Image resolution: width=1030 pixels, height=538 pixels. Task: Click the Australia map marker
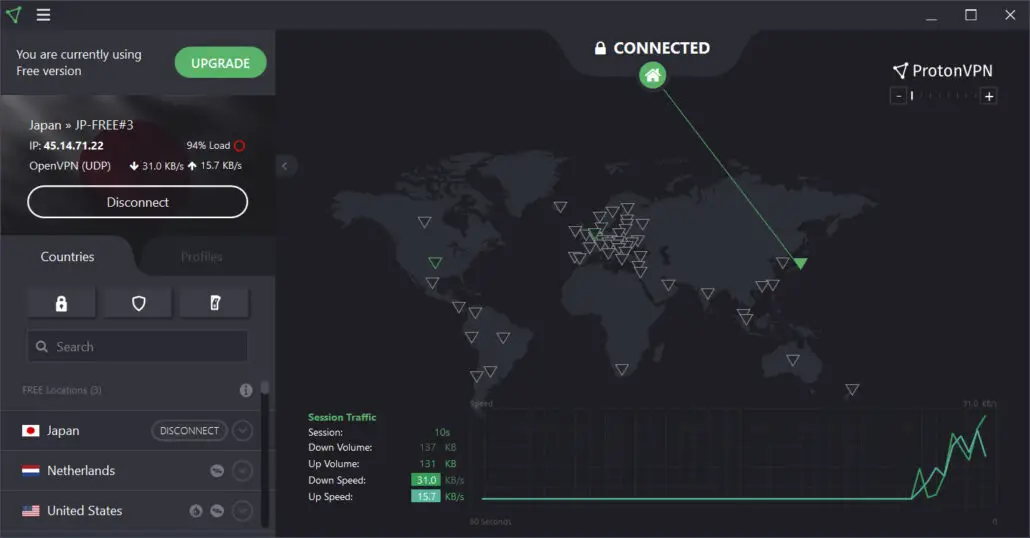coord(793,360)
